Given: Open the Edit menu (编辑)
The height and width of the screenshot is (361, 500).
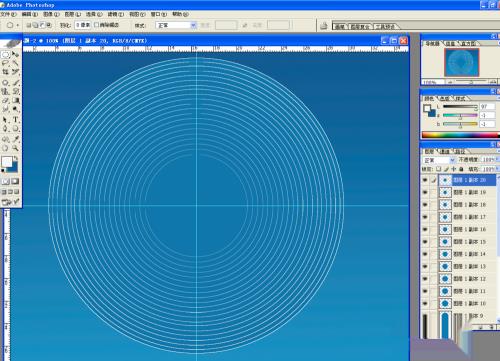Looking at the screenshot, I should (30, 14).
